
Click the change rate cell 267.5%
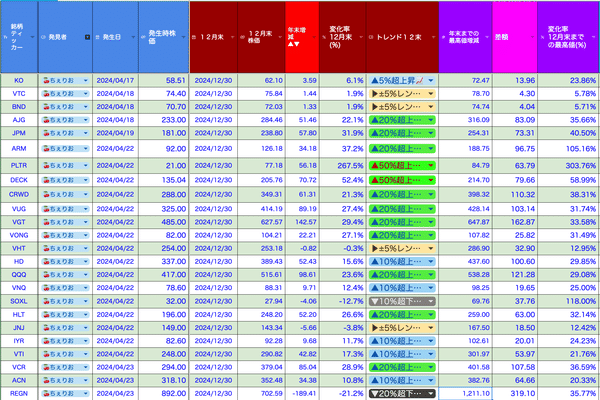(343, 166)
